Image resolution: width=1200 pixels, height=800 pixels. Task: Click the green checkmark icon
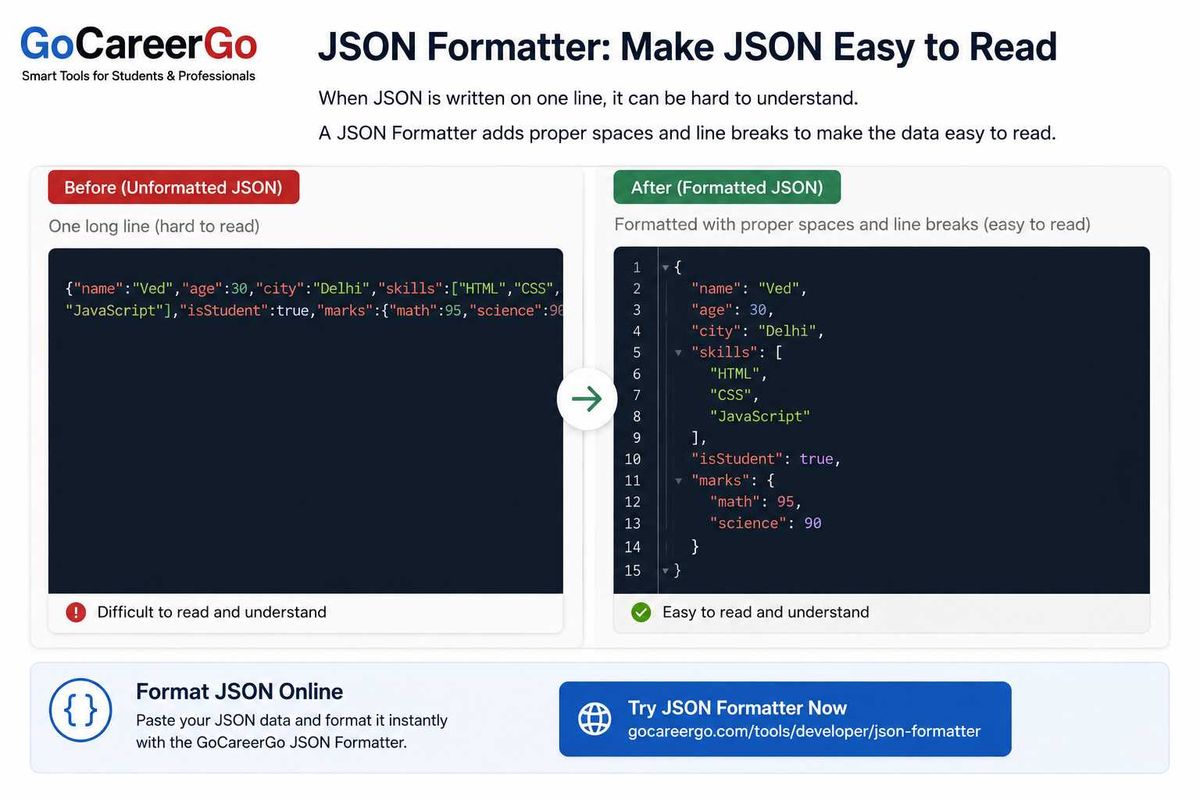[x=641, y=612]
